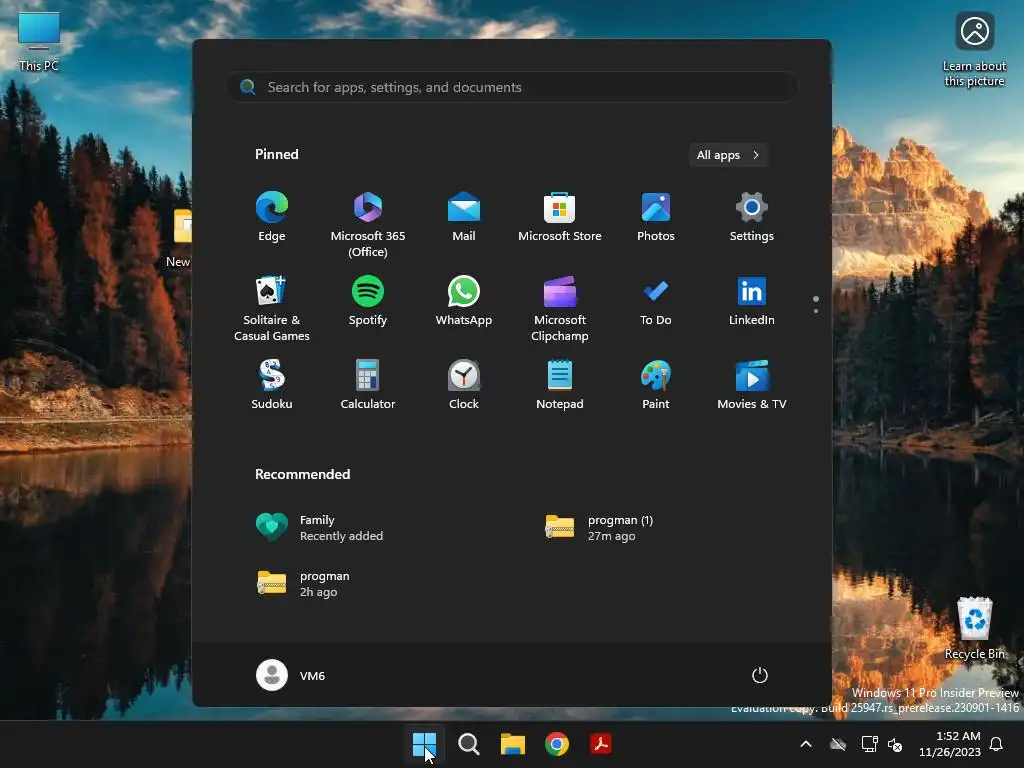Open Movies & TV
This screenshot has height=768, width=1024.
click(x=752, y=385)
